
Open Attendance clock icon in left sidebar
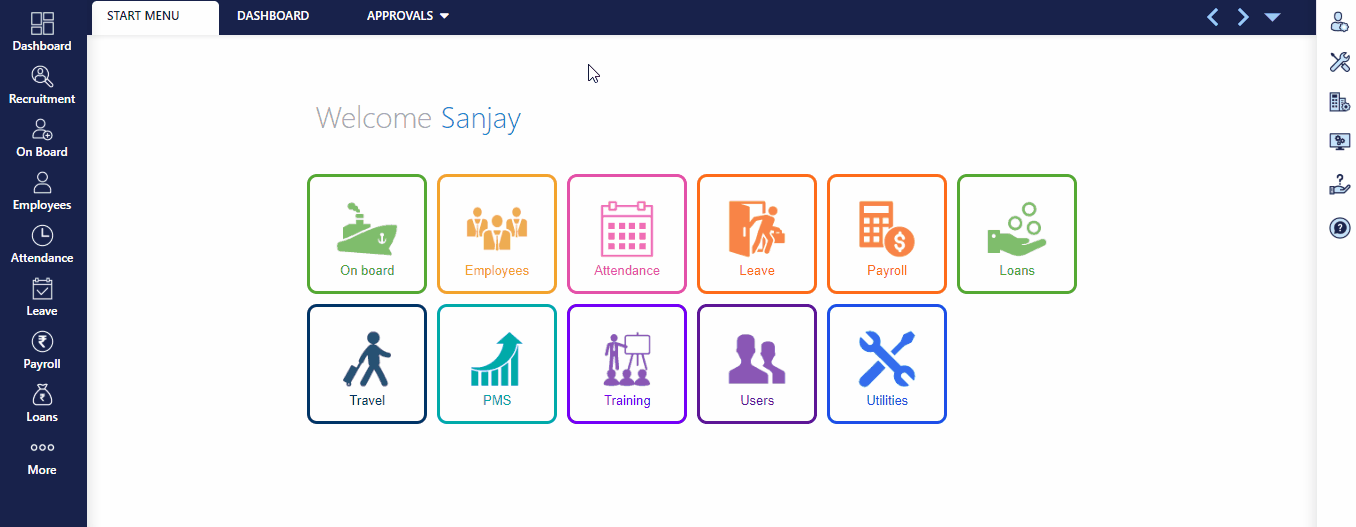coord(42,244)
